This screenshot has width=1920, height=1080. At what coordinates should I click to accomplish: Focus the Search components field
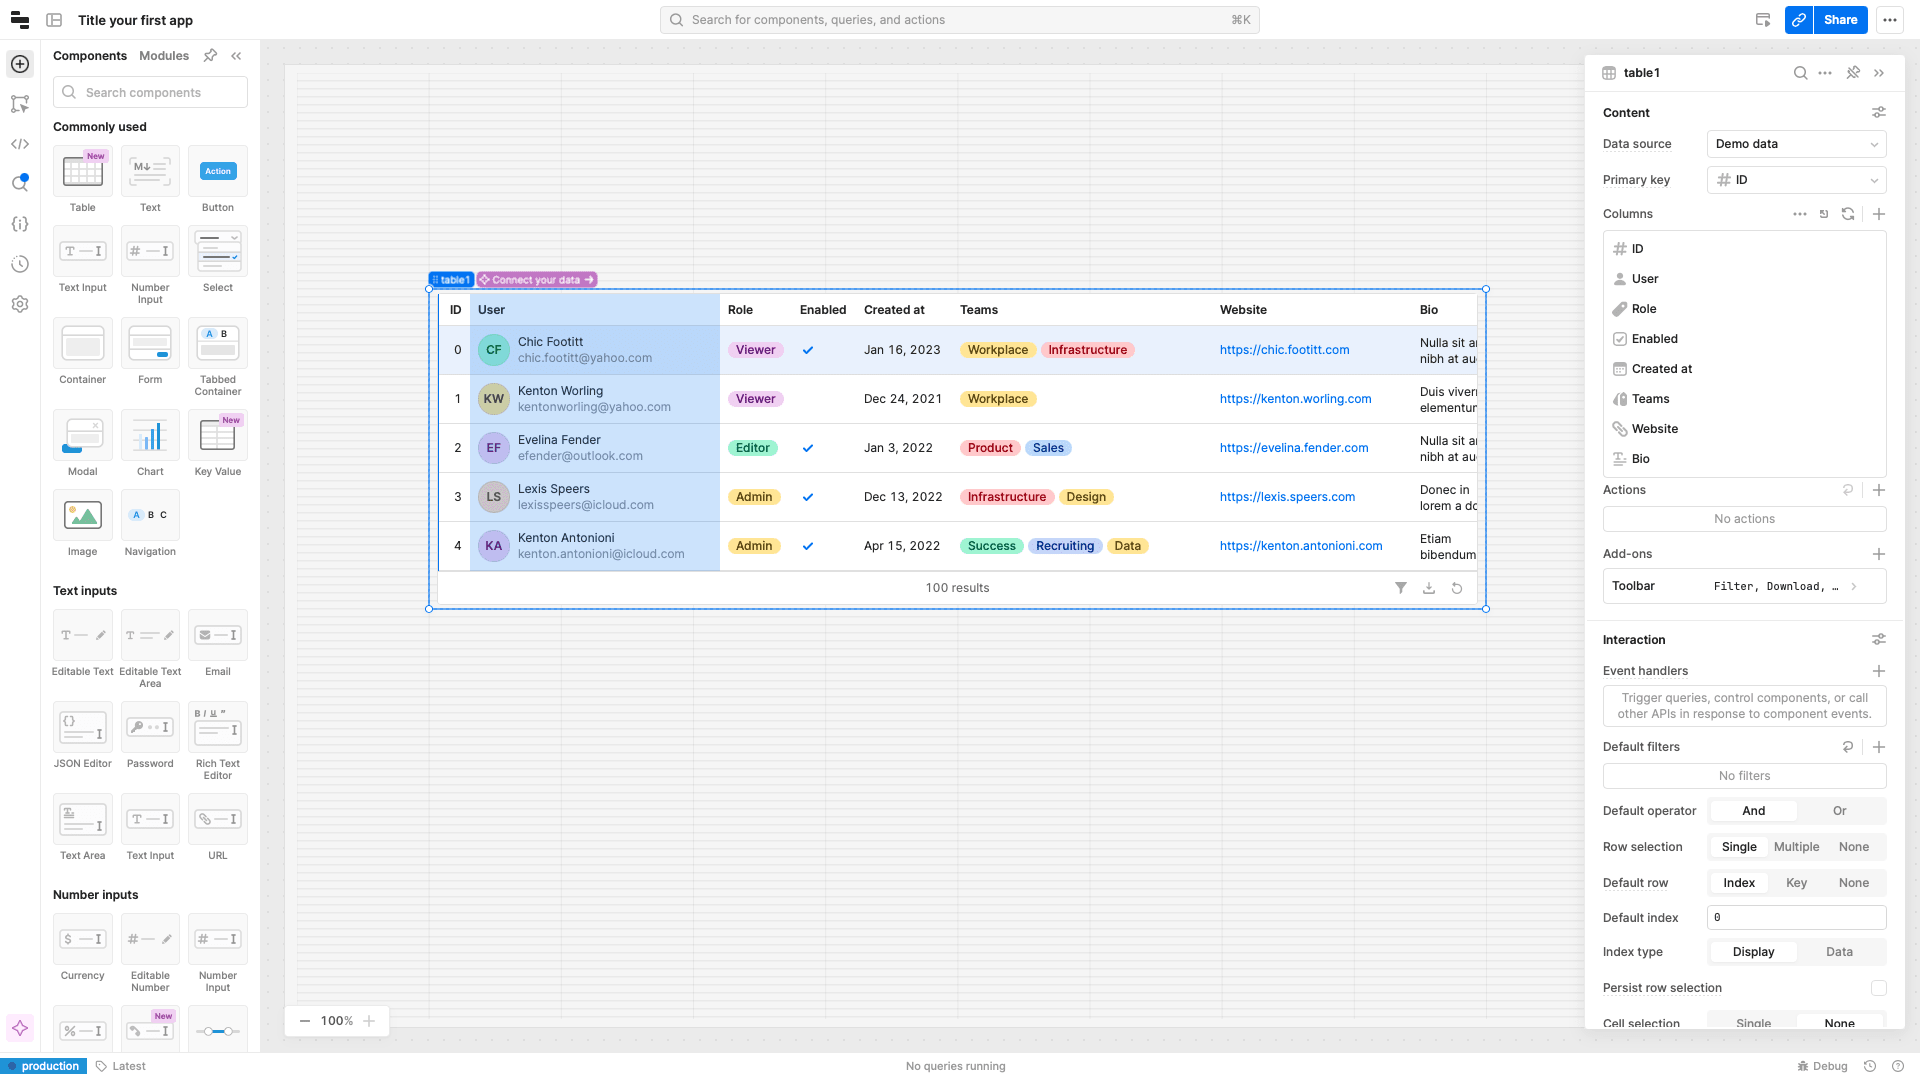(x=150, y=92)
